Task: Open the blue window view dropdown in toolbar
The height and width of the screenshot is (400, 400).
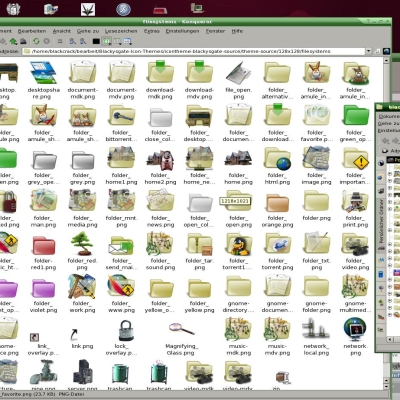Action: pyautogui.click(x=128, y=41)
